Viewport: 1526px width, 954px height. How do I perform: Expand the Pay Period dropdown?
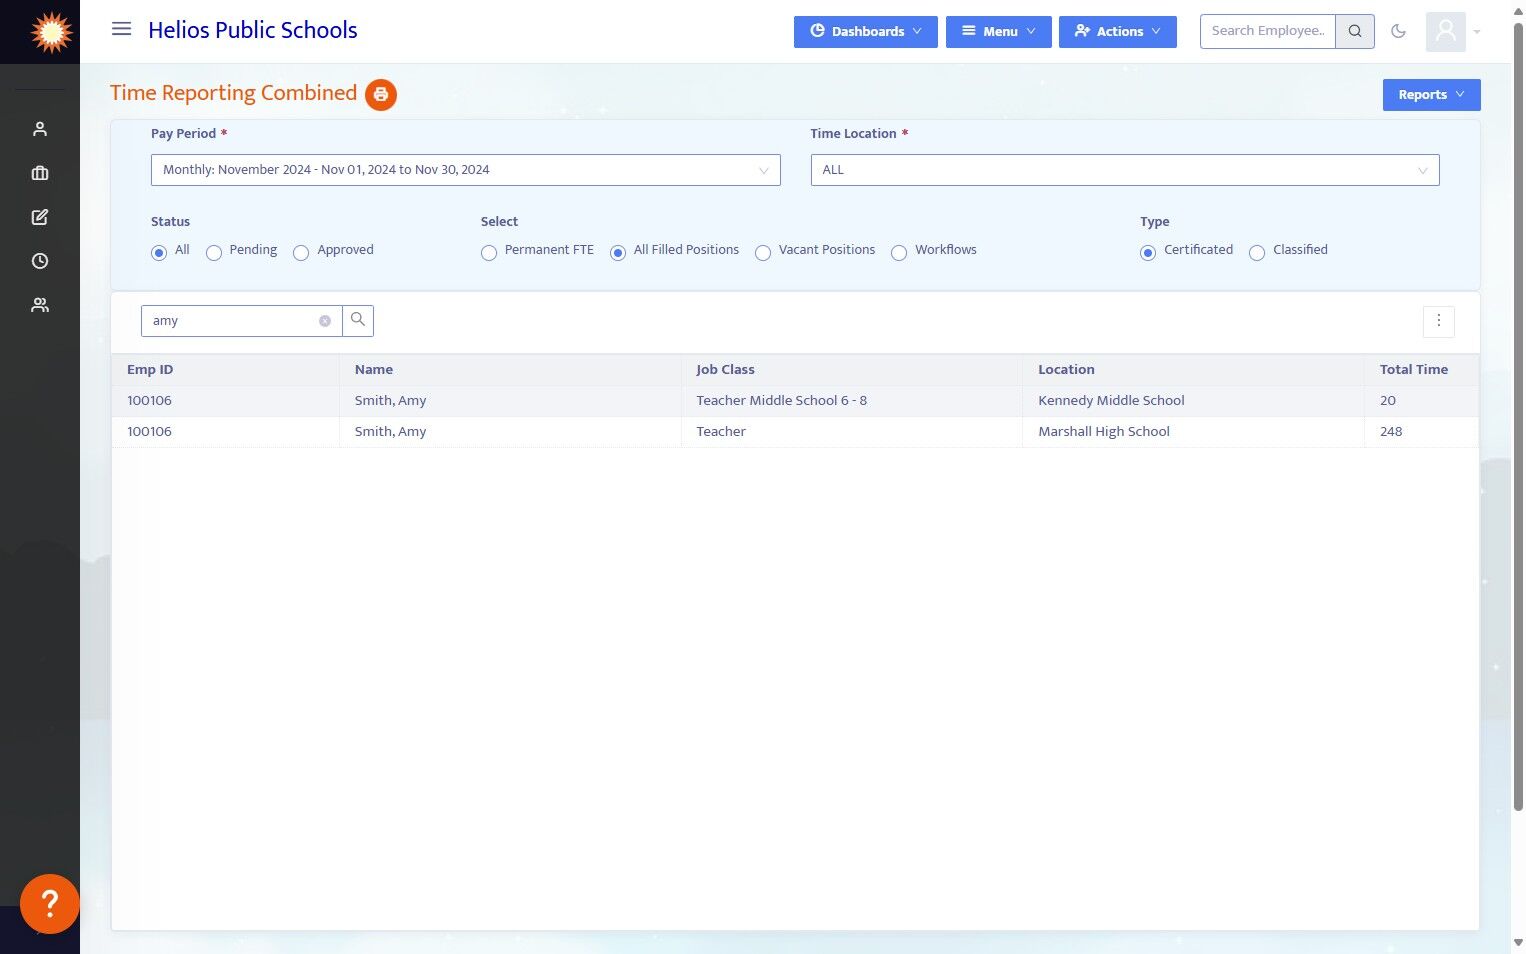pos(466,170)
